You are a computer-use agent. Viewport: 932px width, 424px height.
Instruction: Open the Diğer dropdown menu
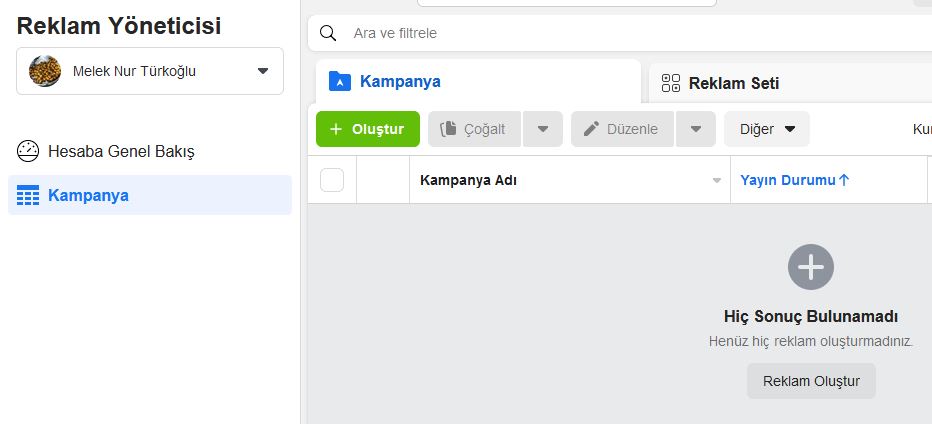767,128
